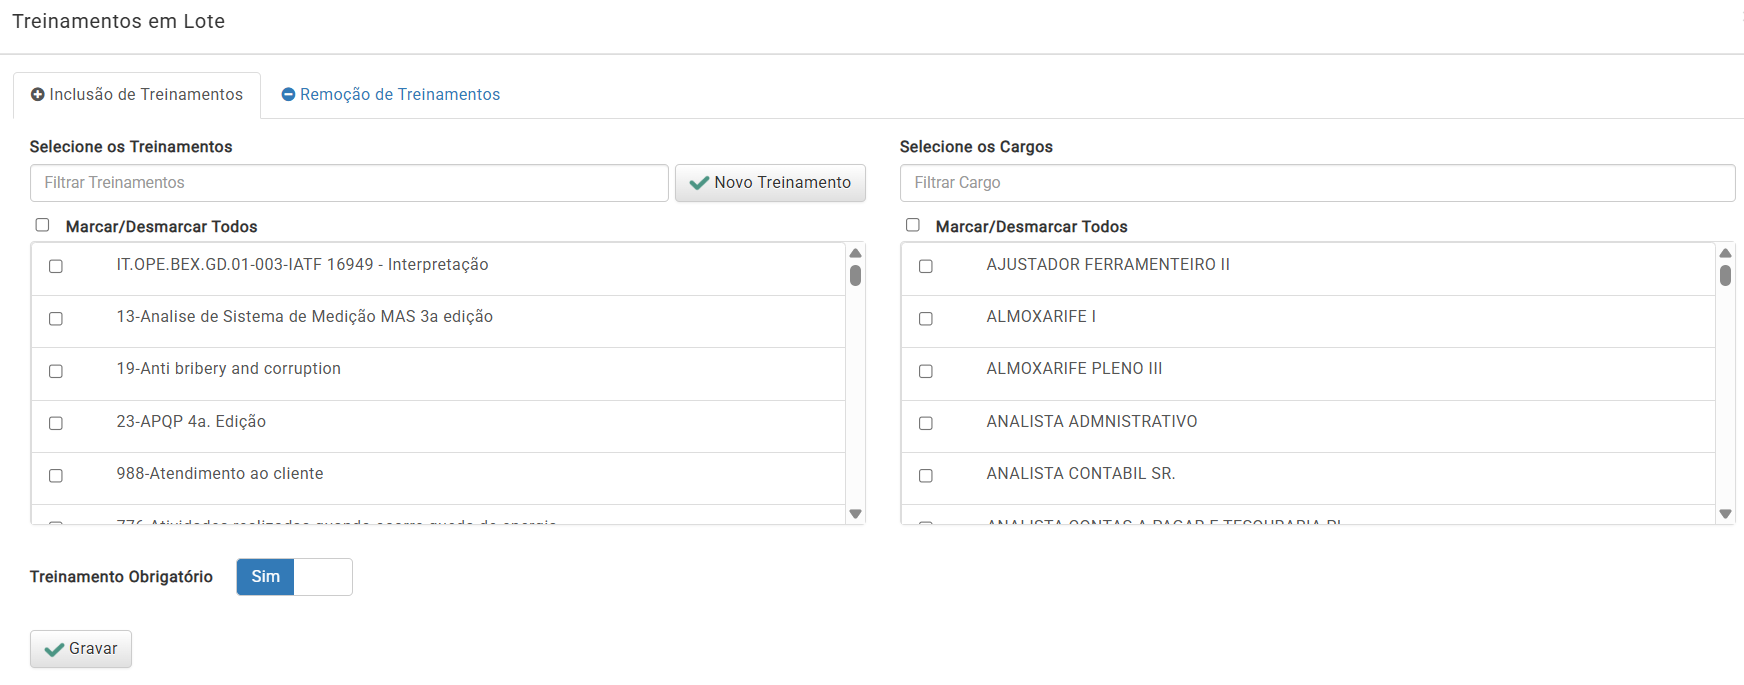The image size is (1744, 685).
Task: Open the Inclusão de Treinamentos tab
Action: (x=137, y=95)
